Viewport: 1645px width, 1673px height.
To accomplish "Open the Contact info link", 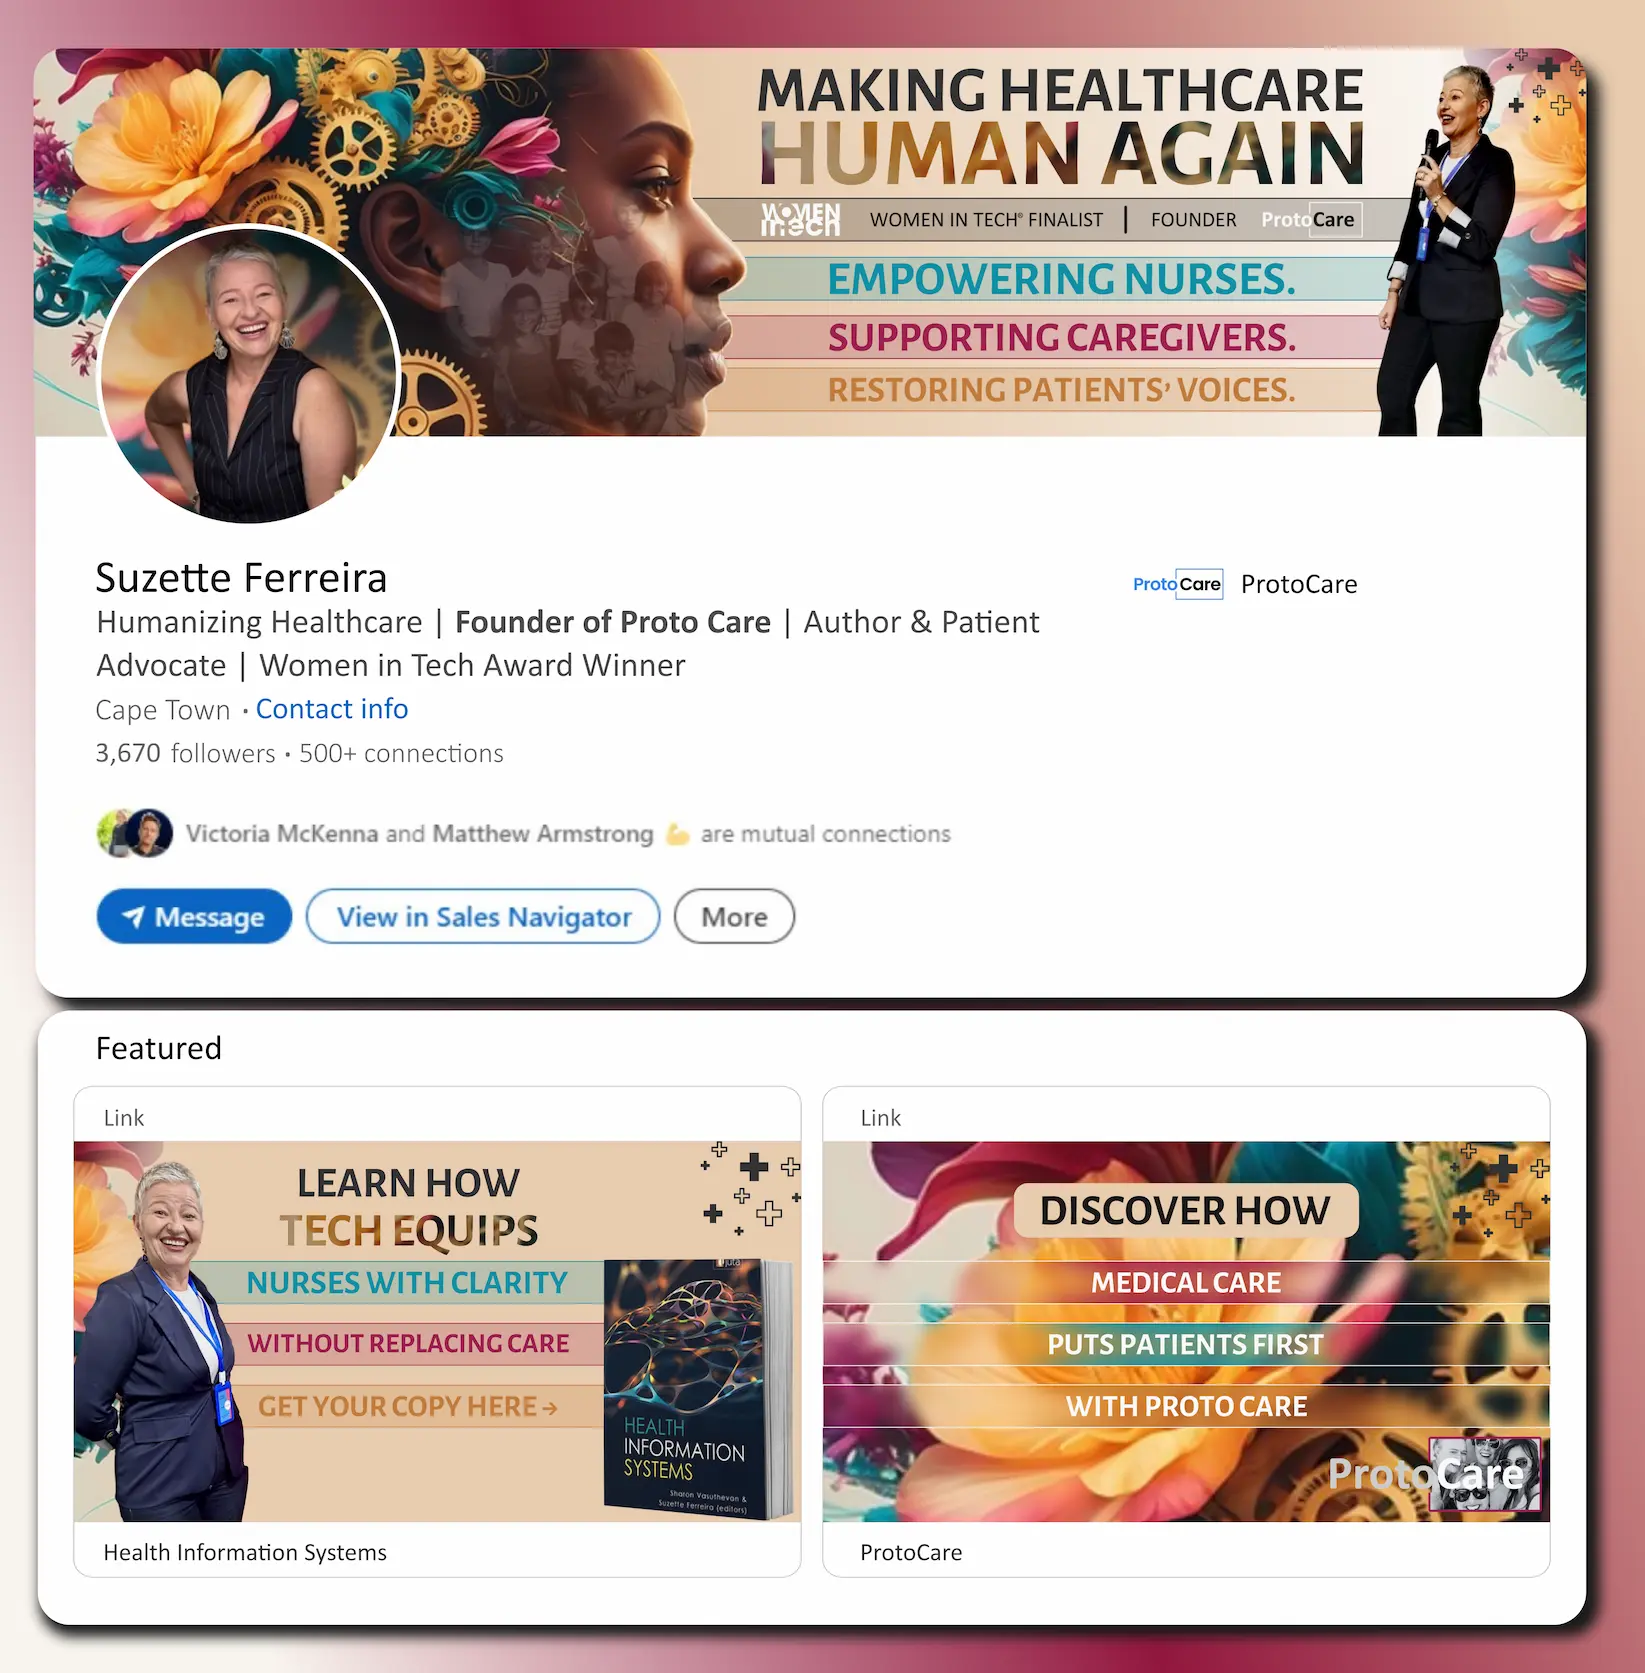I will [332, 709].
